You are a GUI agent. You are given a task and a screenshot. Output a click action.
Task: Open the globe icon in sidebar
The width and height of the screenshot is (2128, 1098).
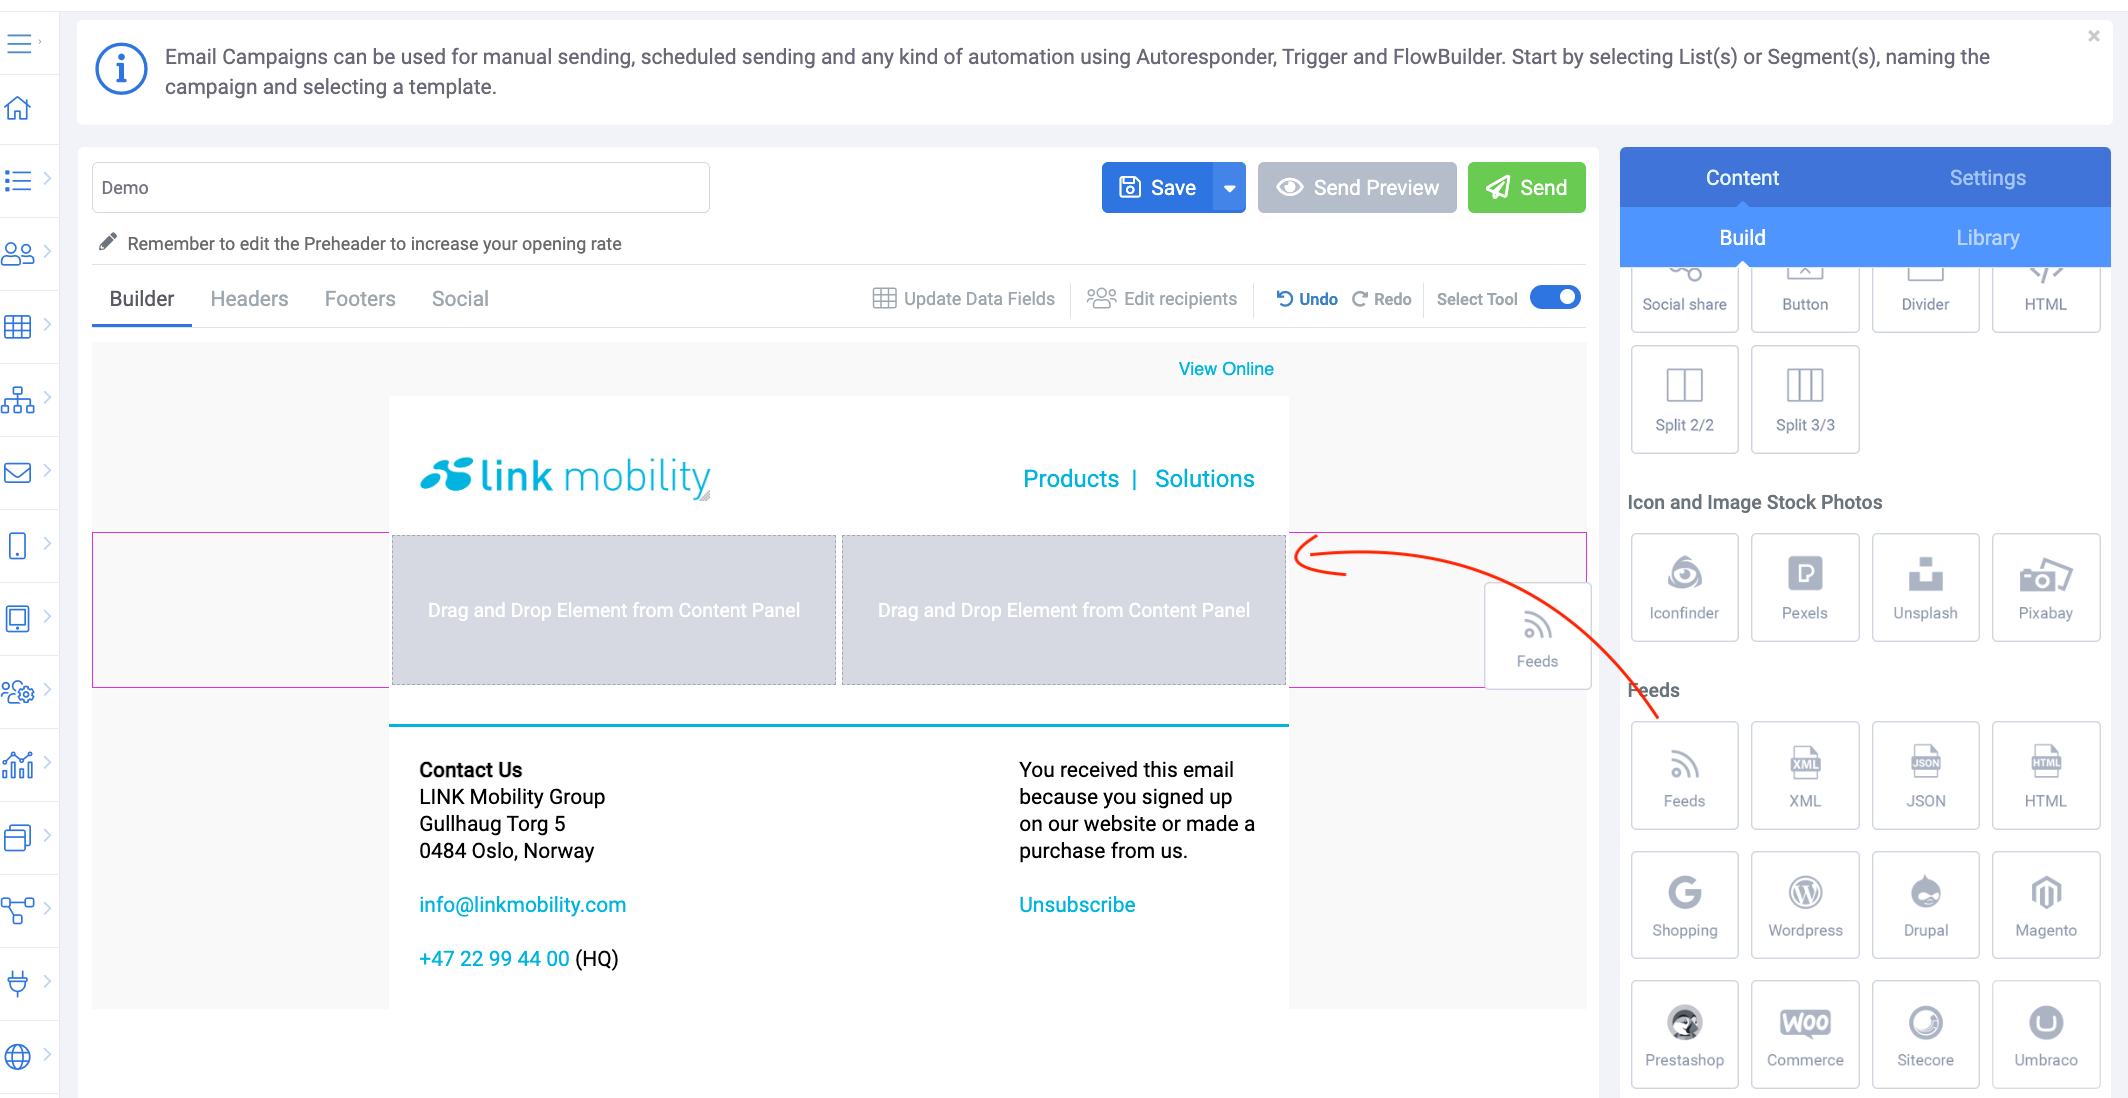coord(18,1056)
